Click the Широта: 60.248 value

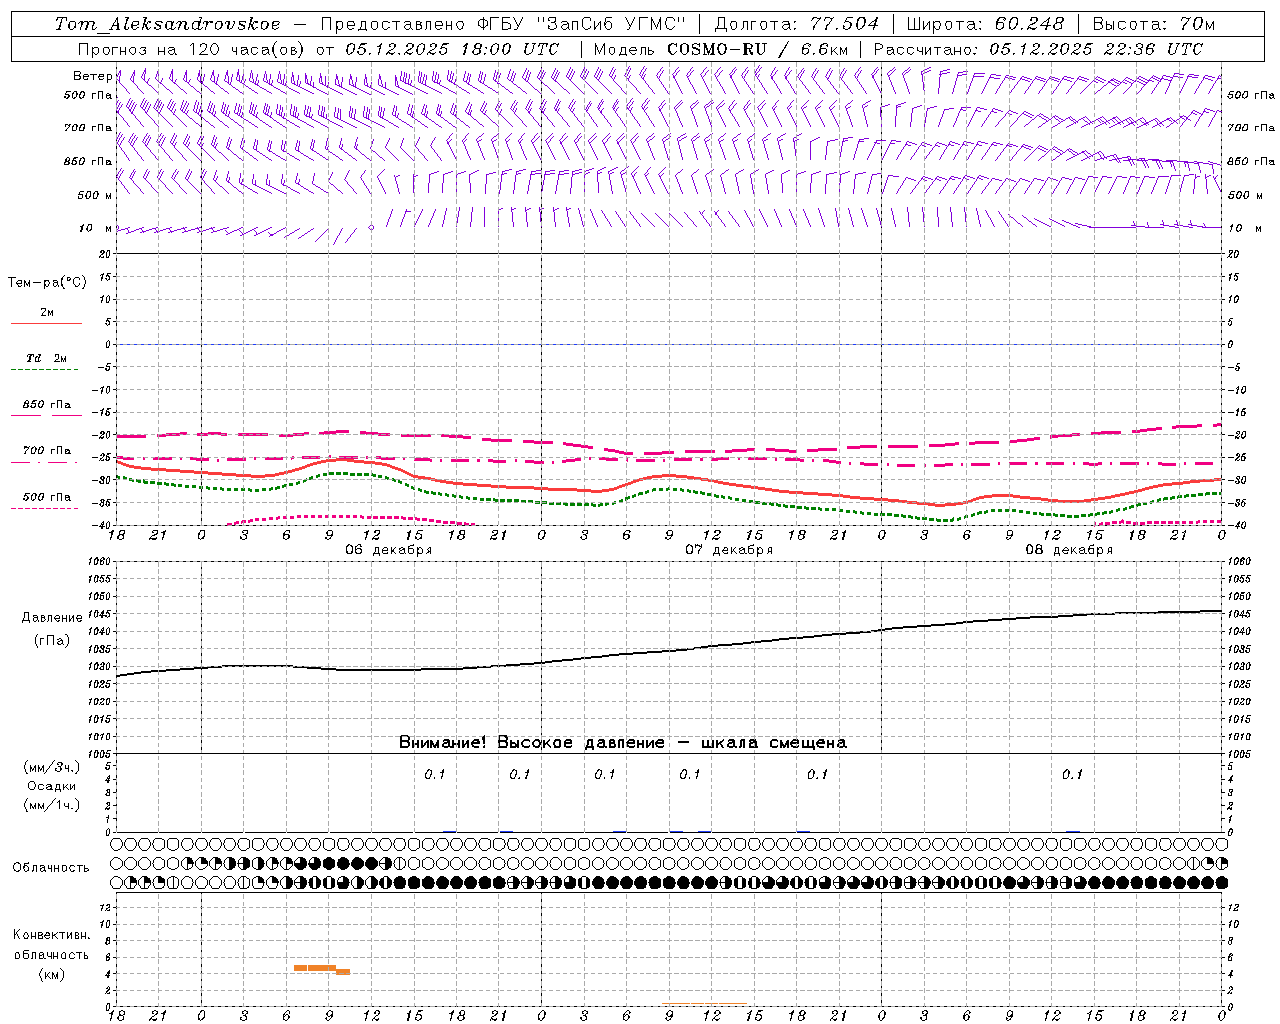(x=986, y=23)
